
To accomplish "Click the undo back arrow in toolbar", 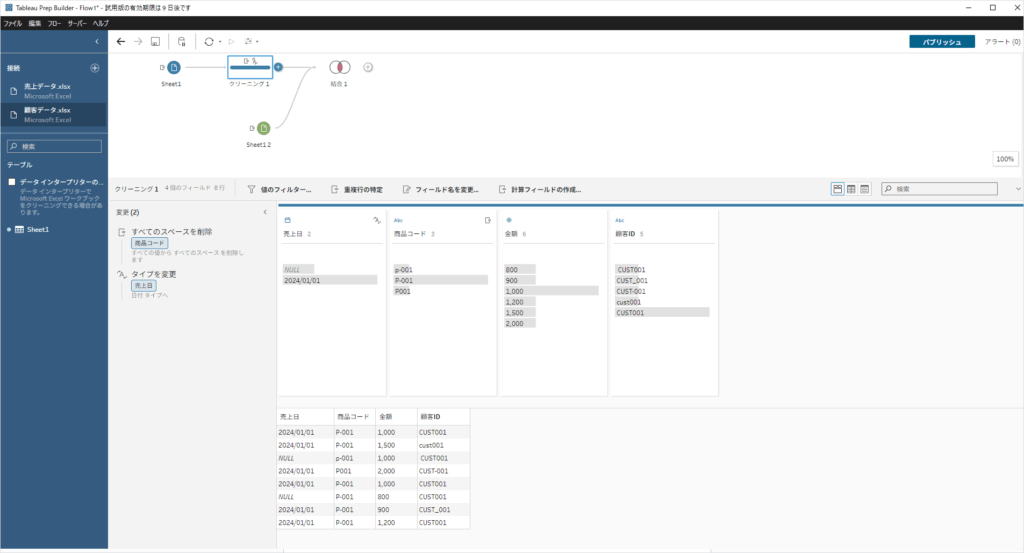I will (121, 42).
